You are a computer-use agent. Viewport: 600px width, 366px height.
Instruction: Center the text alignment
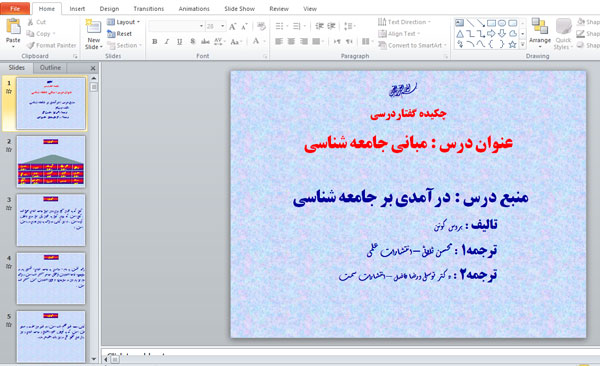pyautogui.click(x=291, y=41)
